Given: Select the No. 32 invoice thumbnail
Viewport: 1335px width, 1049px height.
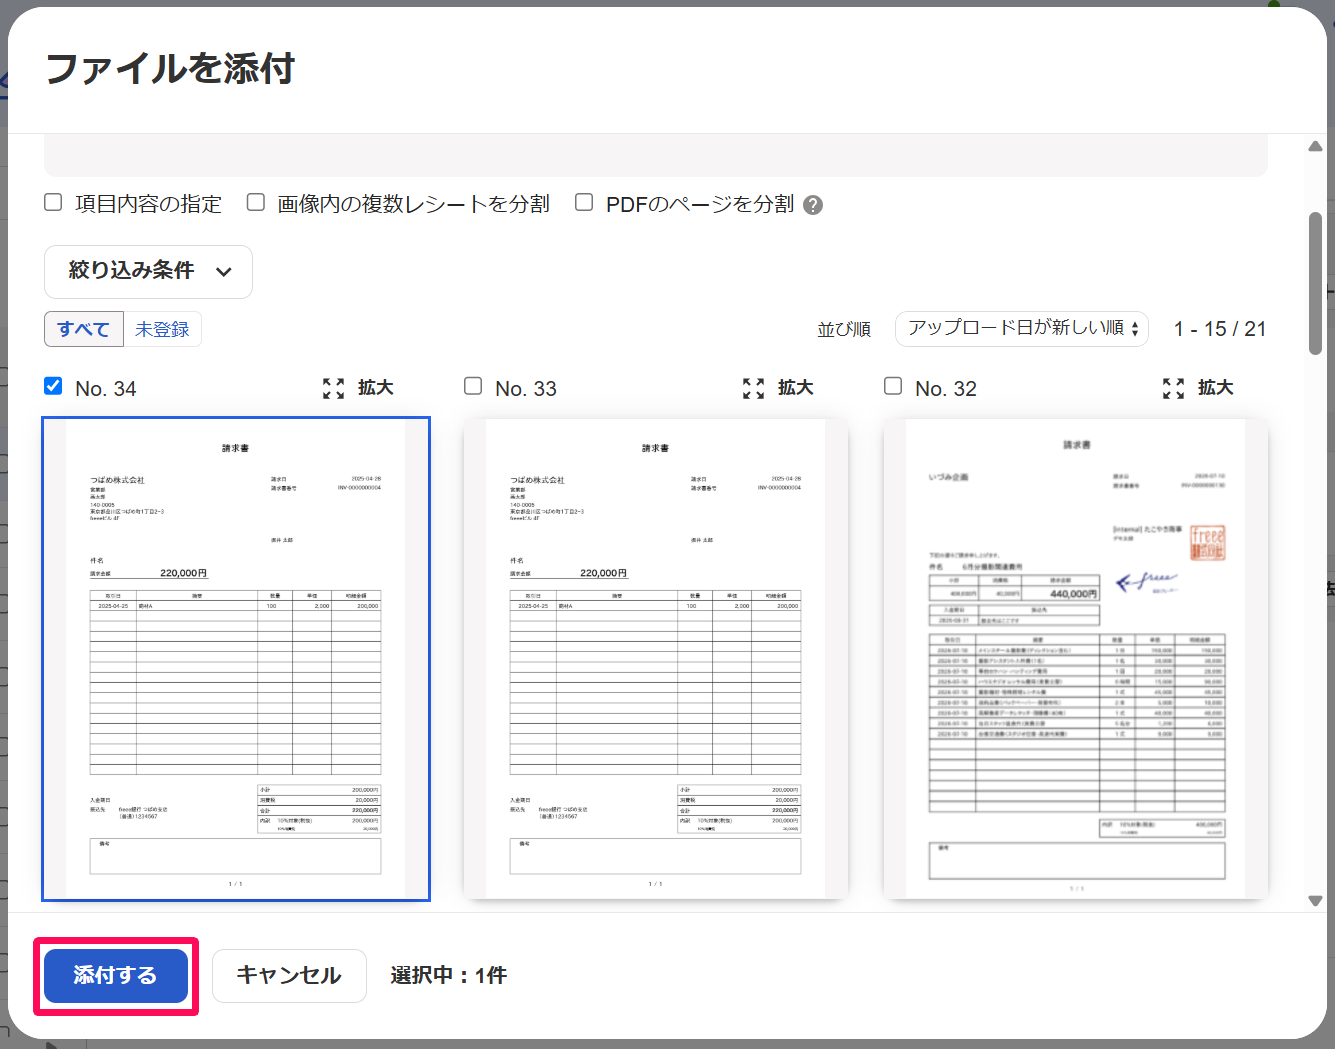Looking at the screenshot, I should click(1076, 659).
